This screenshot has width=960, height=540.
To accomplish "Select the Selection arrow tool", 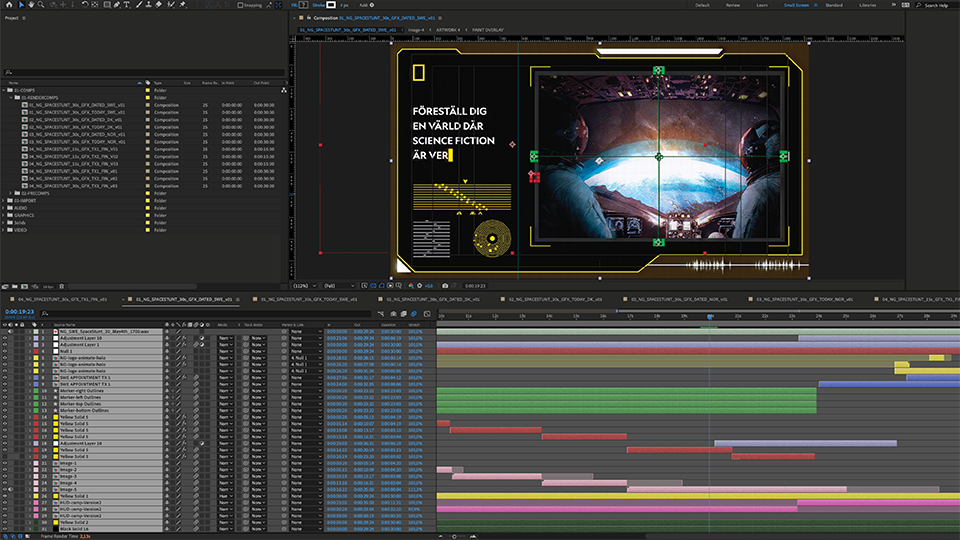I will (x=21, y=5).
